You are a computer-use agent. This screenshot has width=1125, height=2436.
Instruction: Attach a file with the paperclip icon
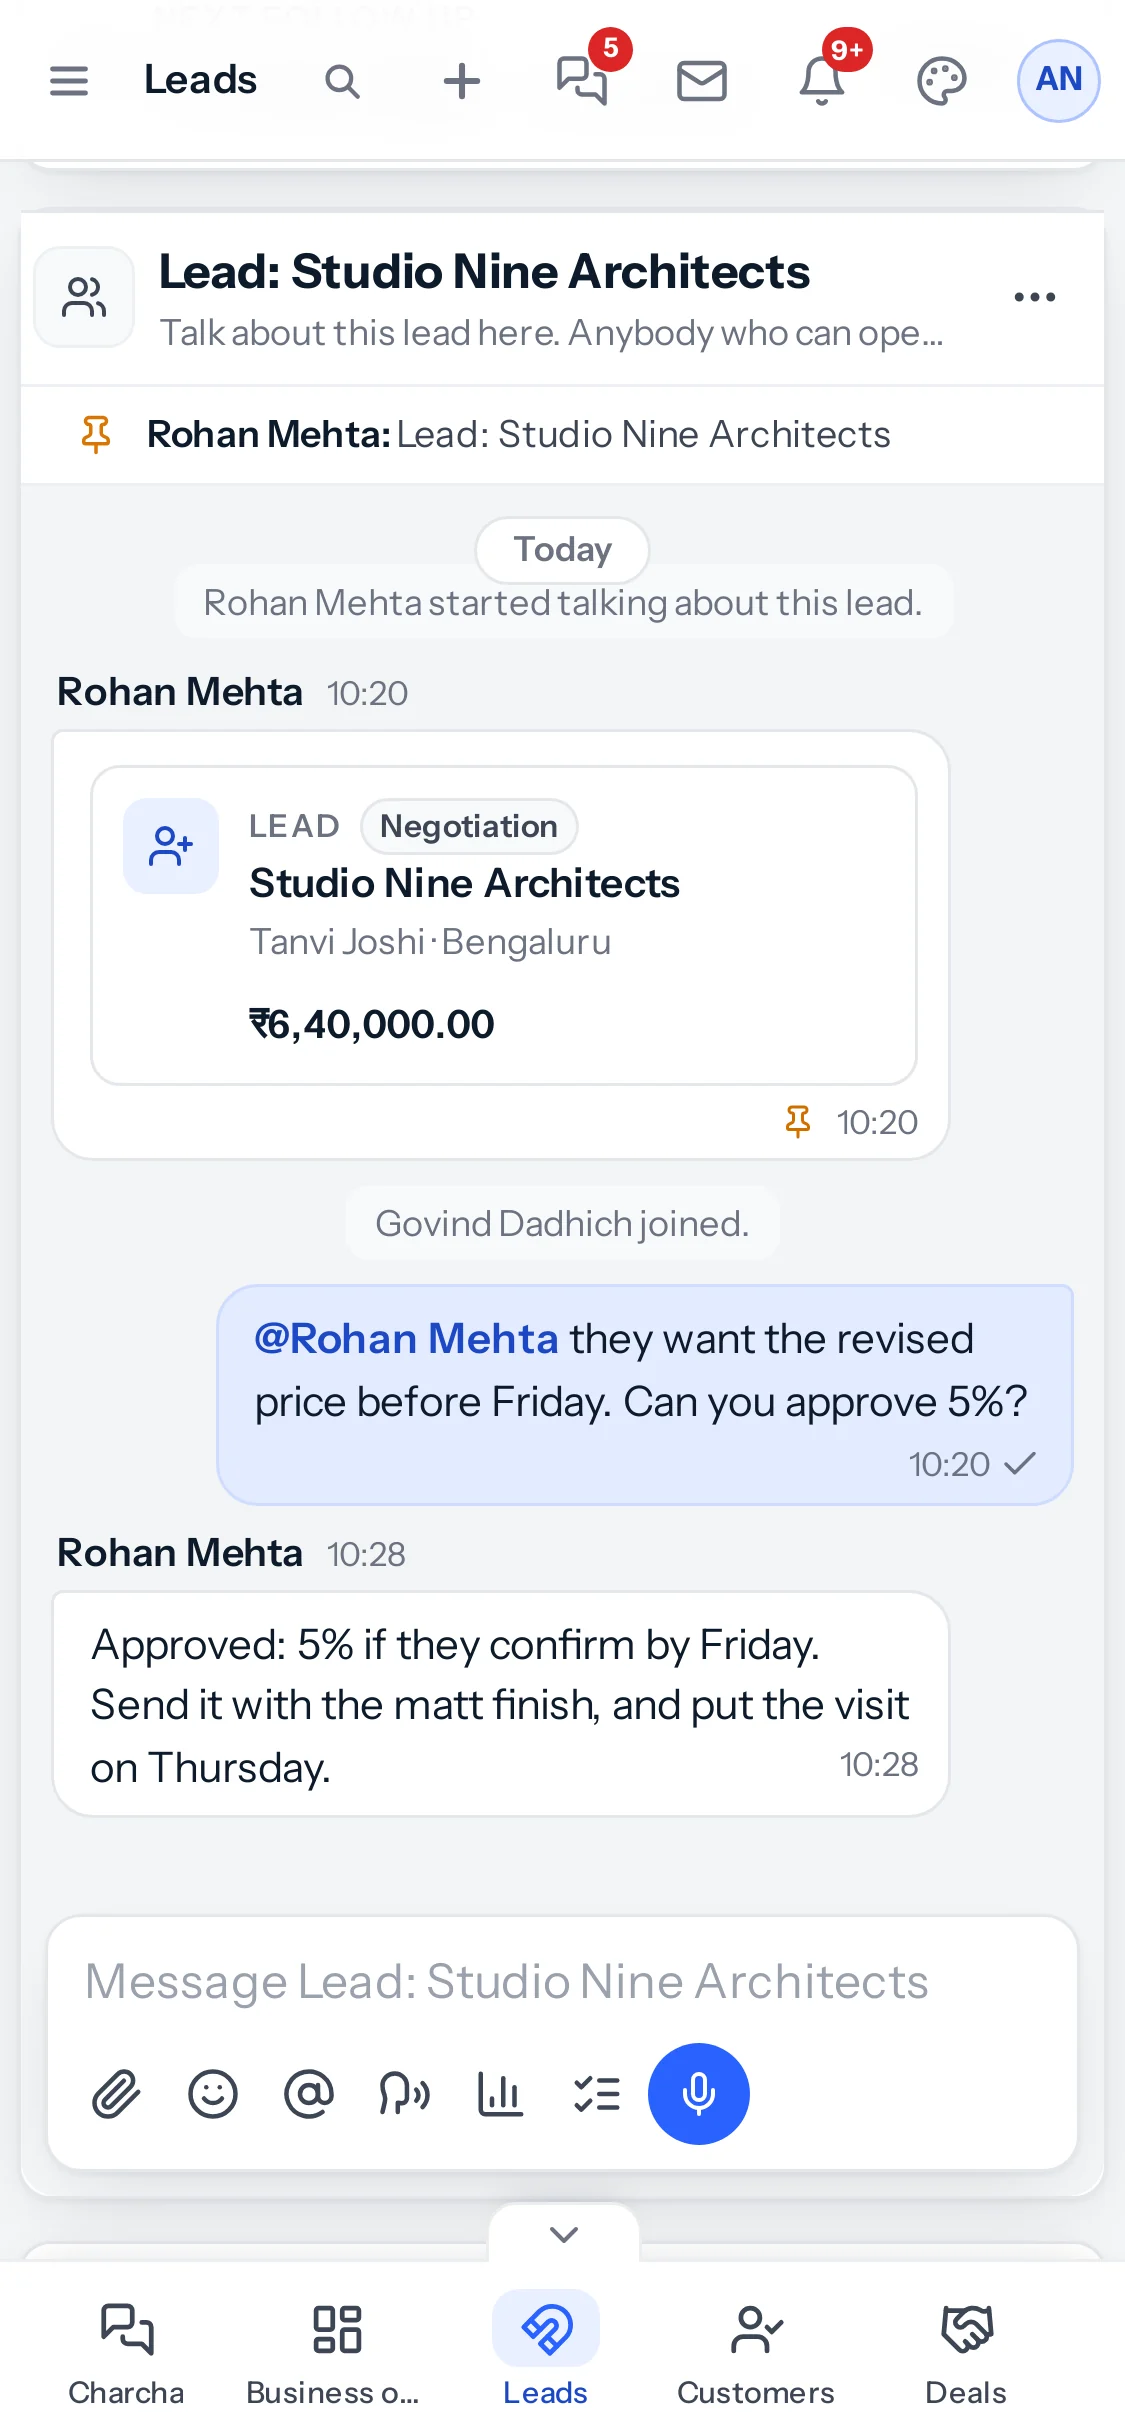coord(117,2094)
